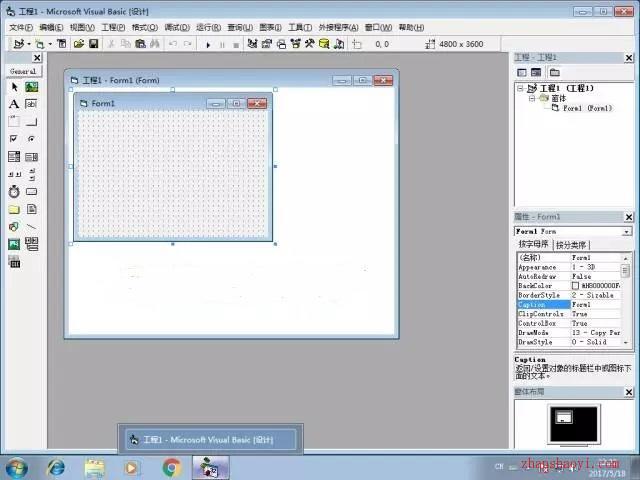Click the BackColor color swatch value

pos(576,286)
